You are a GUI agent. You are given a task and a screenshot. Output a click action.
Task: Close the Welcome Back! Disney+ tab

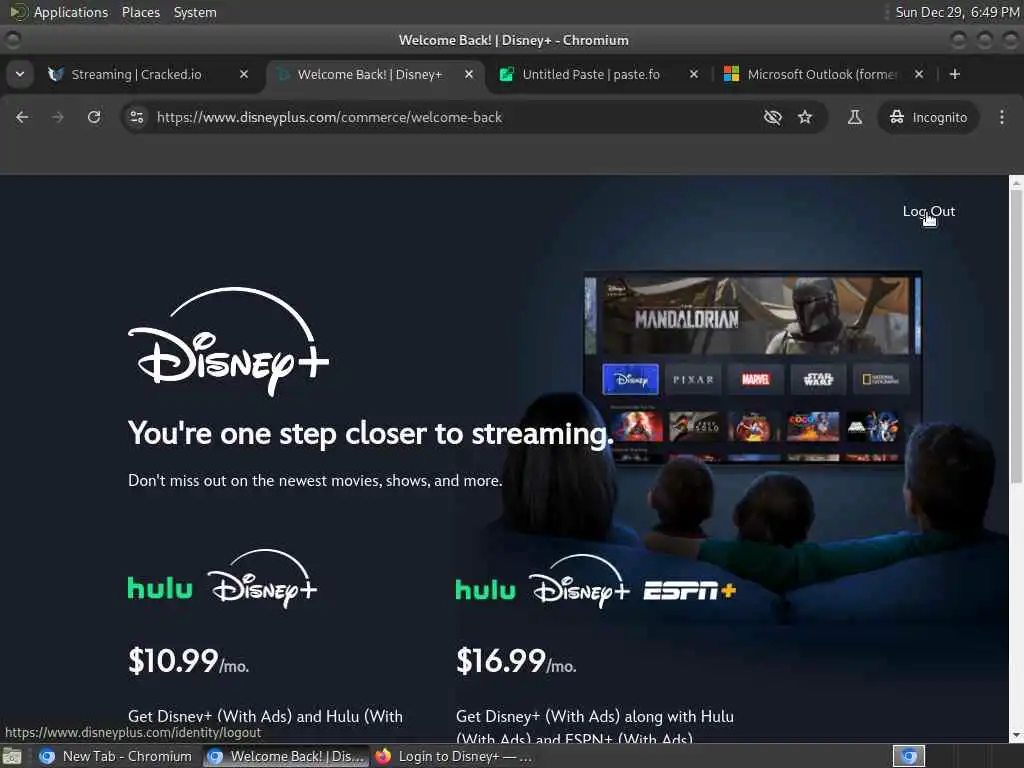[x=469, y=74]
